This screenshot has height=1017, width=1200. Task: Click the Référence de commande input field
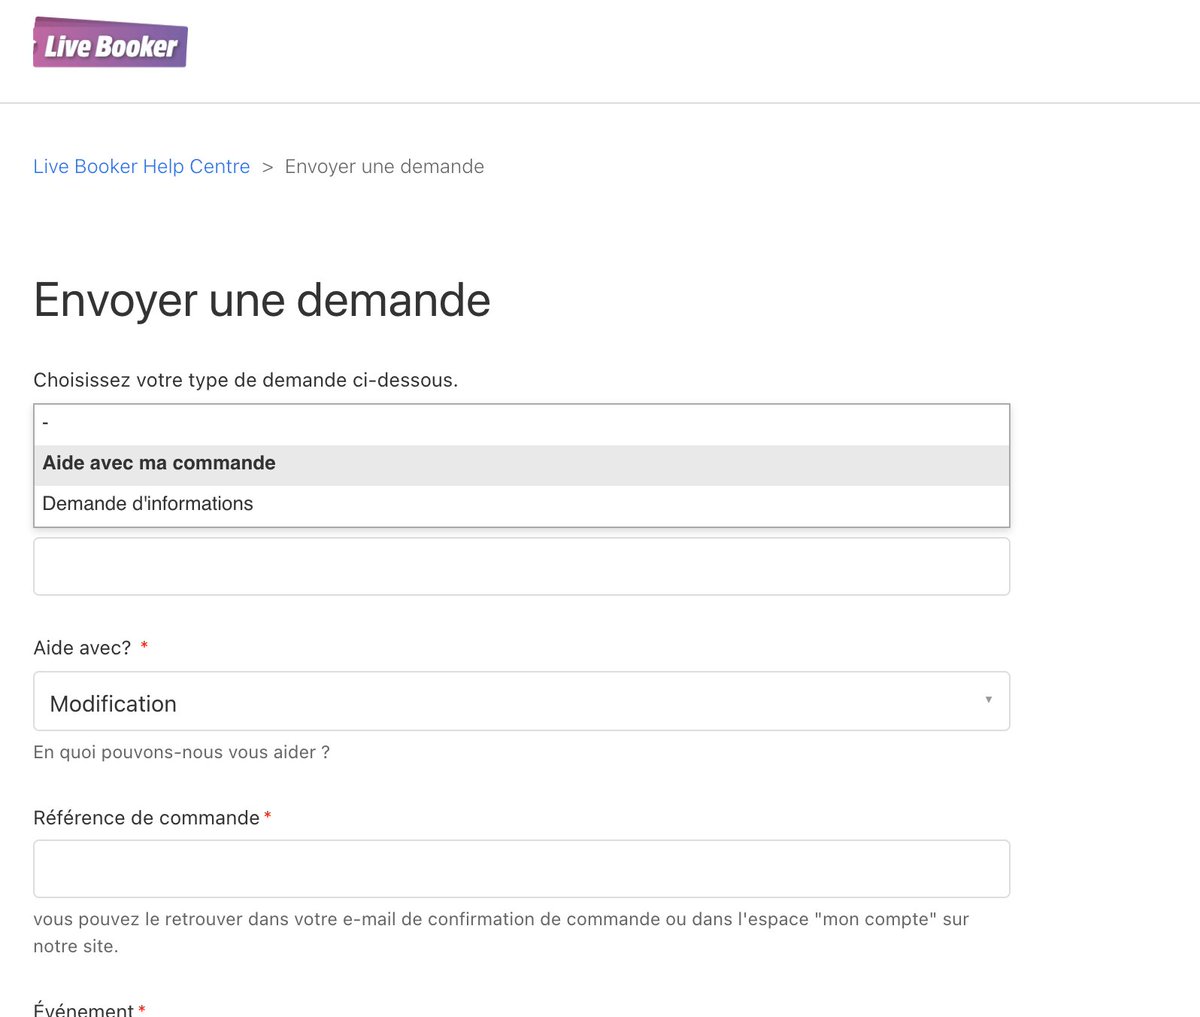522,869
